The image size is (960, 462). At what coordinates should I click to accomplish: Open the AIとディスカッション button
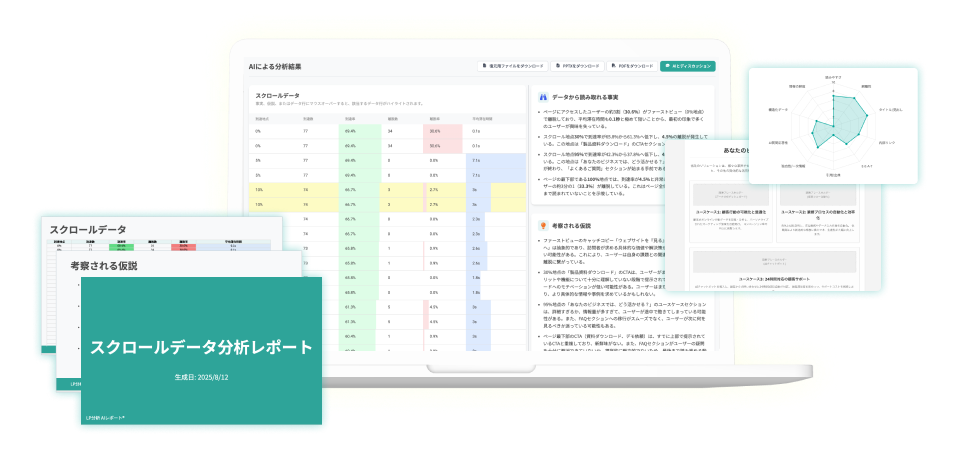(688, 66)
